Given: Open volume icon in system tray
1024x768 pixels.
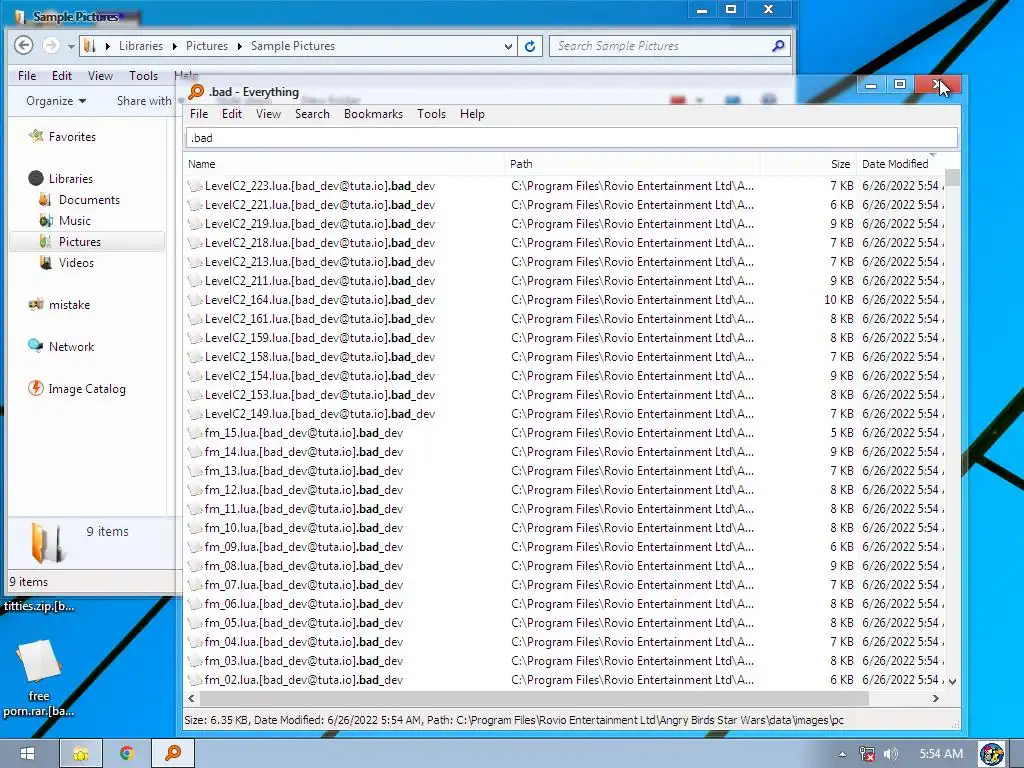Looking at the screenshot, I should click(891, 754).
